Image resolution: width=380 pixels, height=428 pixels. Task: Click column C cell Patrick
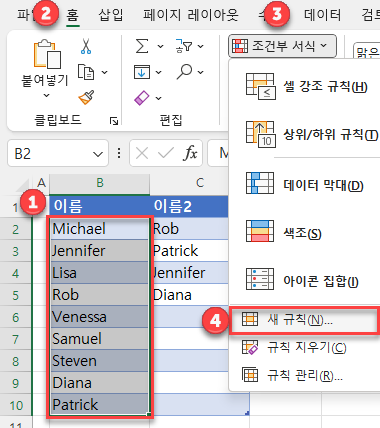pos(189,251)
